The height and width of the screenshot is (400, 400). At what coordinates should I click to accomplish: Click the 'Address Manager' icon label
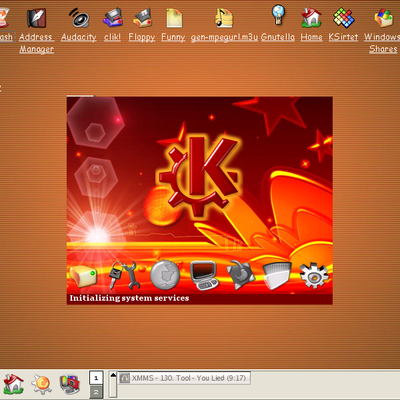tap(36, 43)
